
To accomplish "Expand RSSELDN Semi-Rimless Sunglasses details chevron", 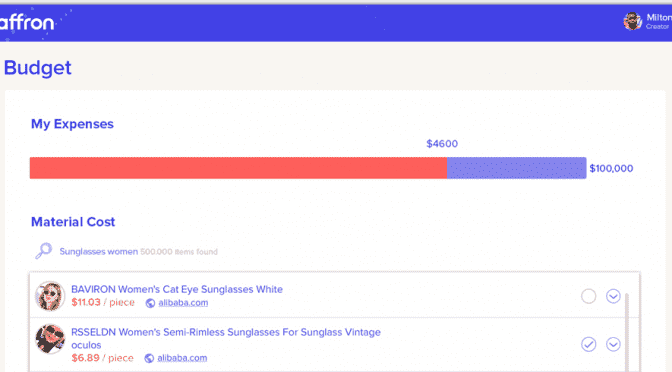I will point(613,344).
